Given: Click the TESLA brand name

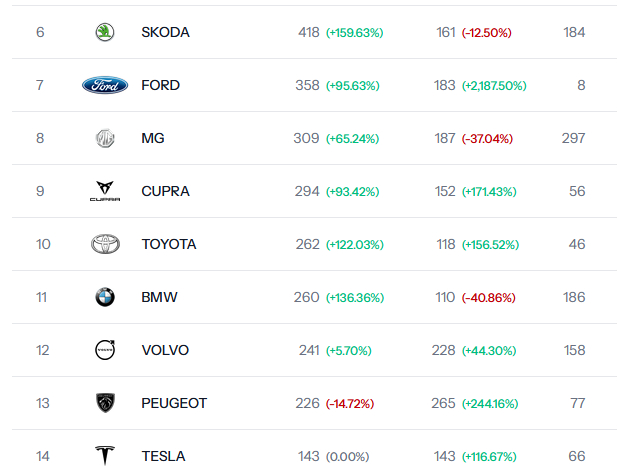Looking at the screenshot, I should tap(163, 456).
